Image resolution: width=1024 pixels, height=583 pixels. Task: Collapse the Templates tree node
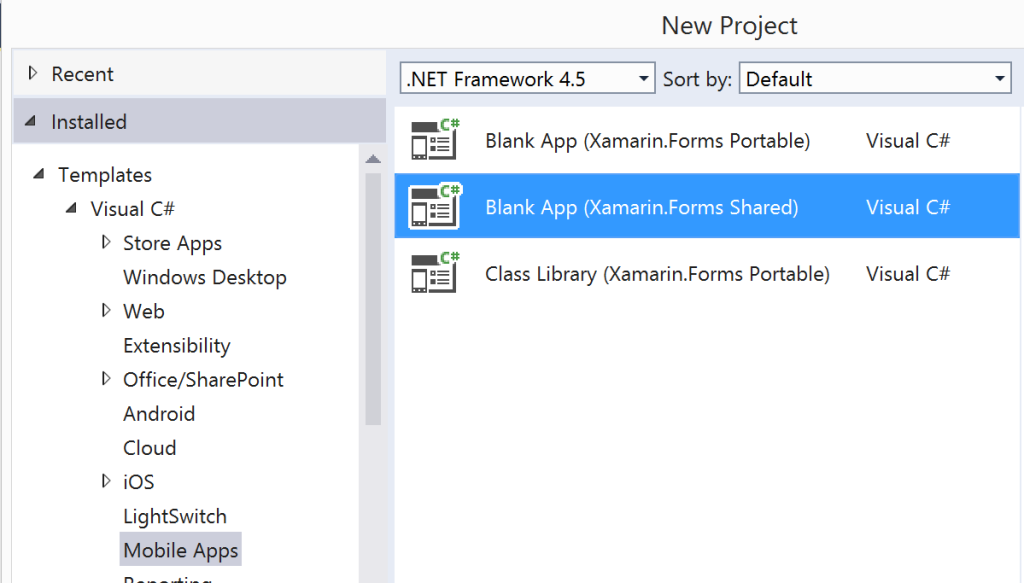39,174
